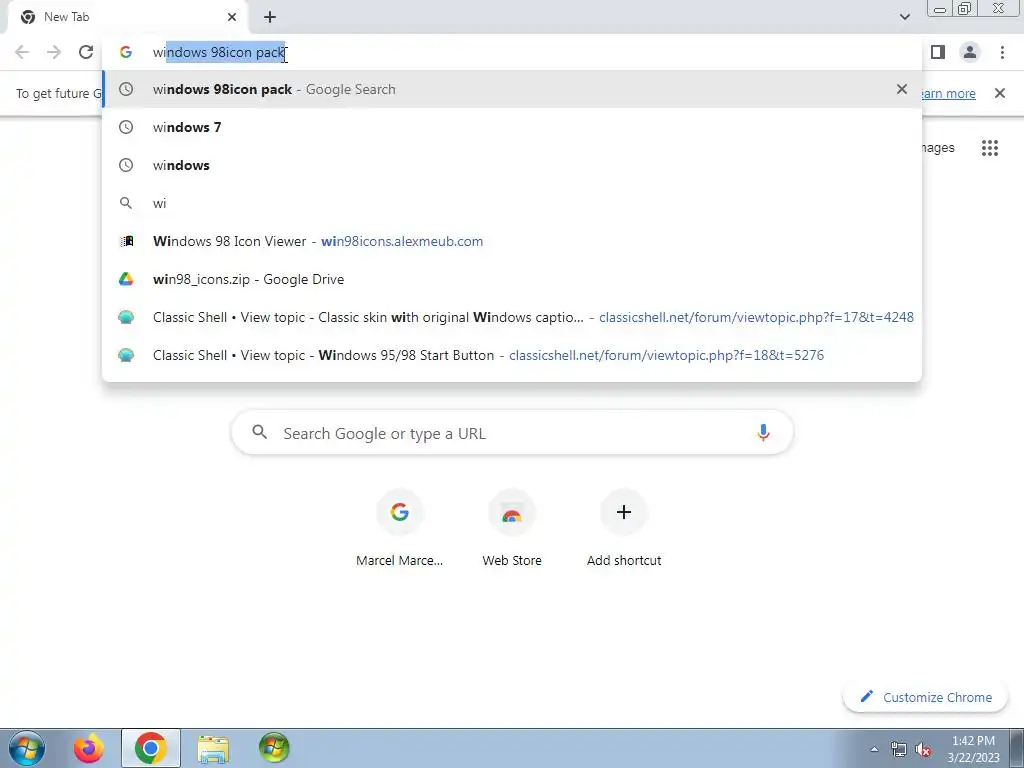Viewport: 1024px width, 768px height.
Task: Open the Windows Start menu orb
Action: coord(27,748)
